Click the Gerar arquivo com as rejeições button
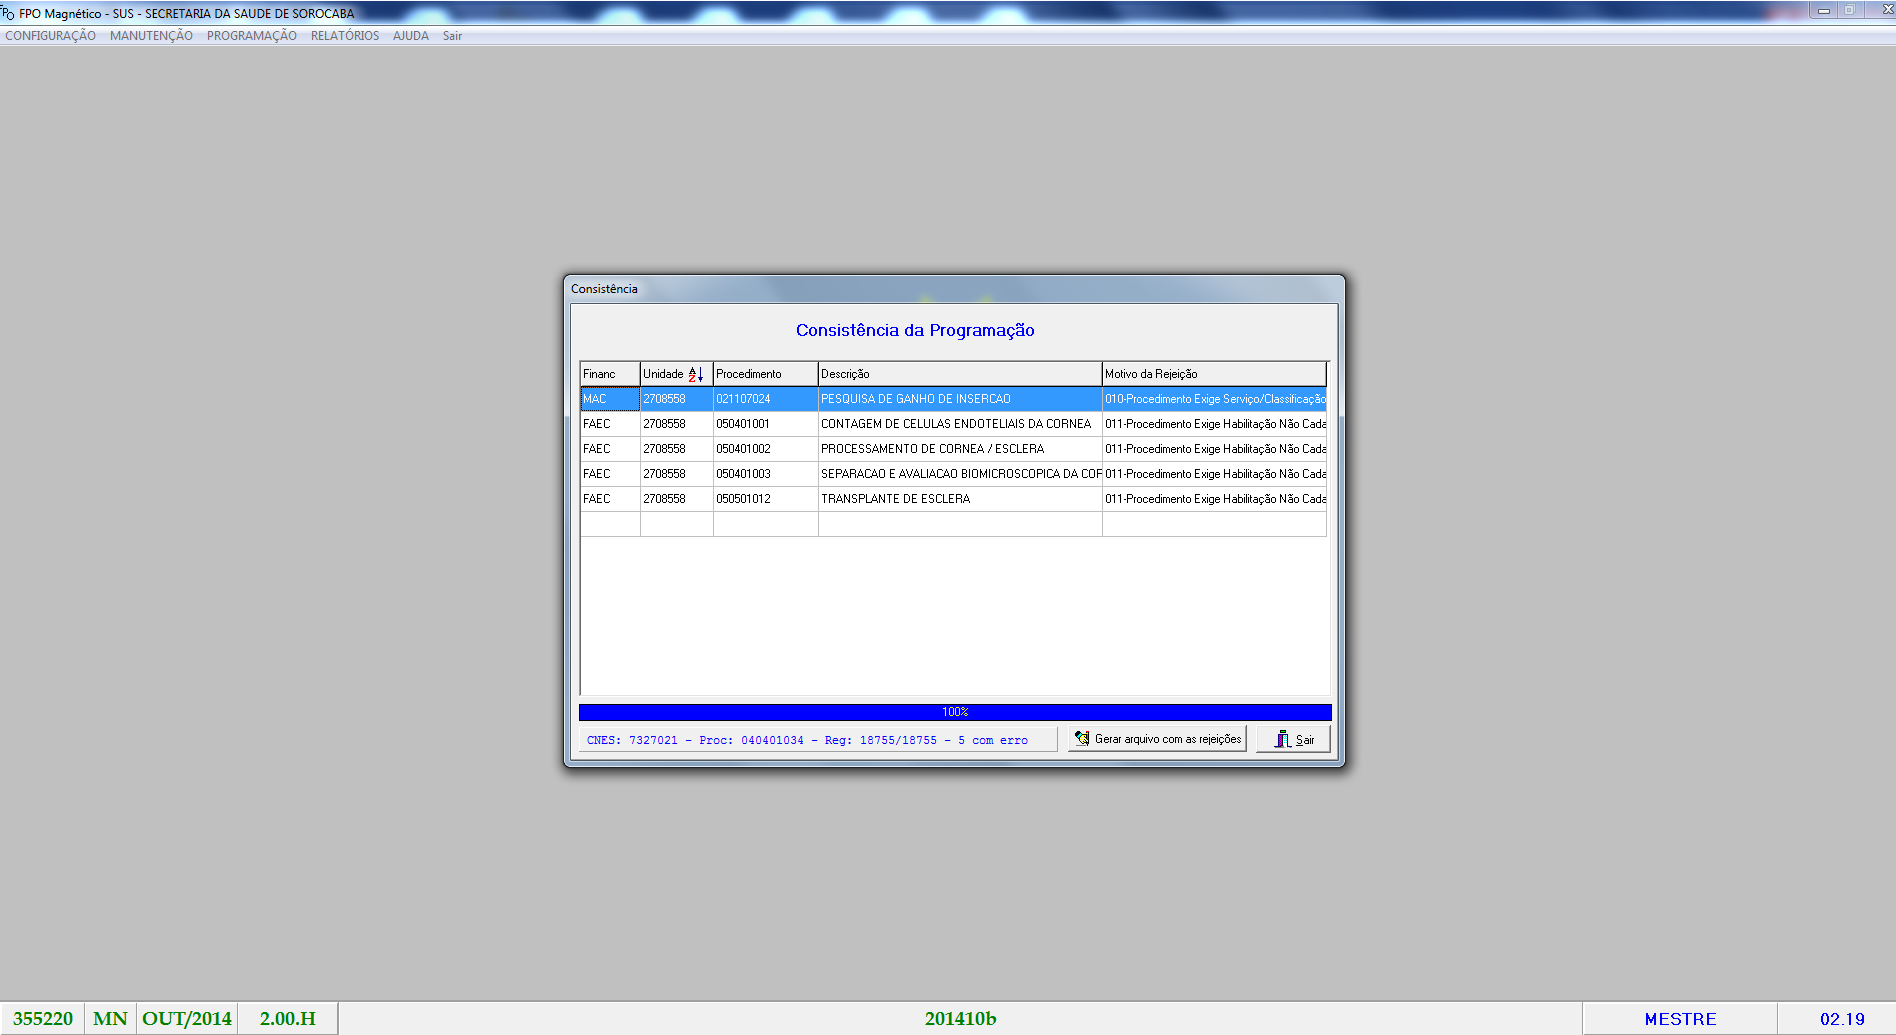Screen dimensions: 1896x1035 pyautogui.click(x=1156, y=738)
